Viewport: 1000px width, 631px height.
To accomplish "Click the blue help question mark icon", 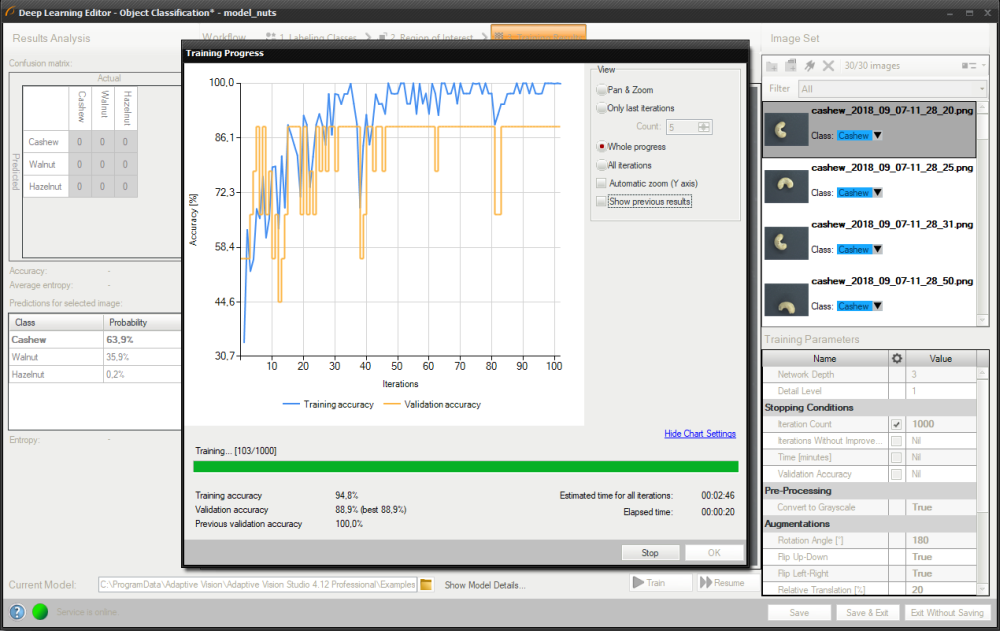I will [x=17, y=612].
